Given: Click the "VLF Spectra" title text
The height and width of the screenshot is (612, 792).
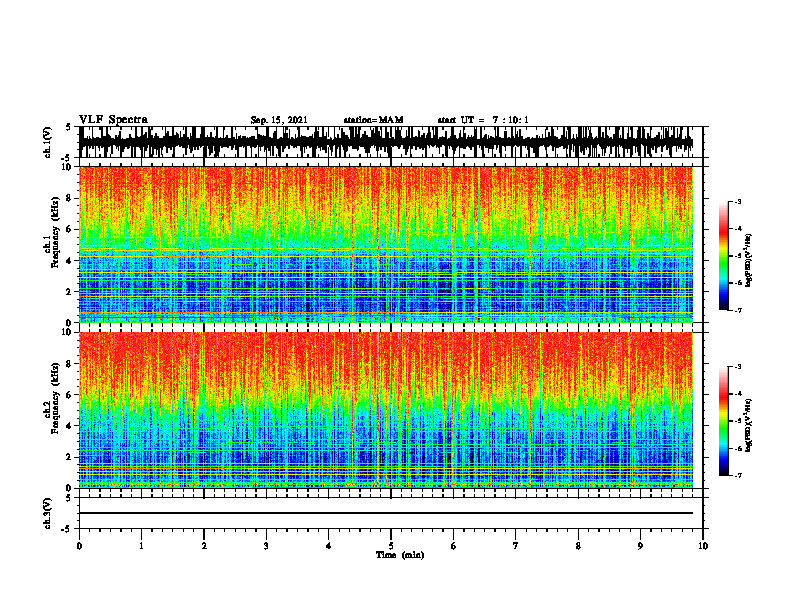Looking at the screenshot, I should coord(113,120).
